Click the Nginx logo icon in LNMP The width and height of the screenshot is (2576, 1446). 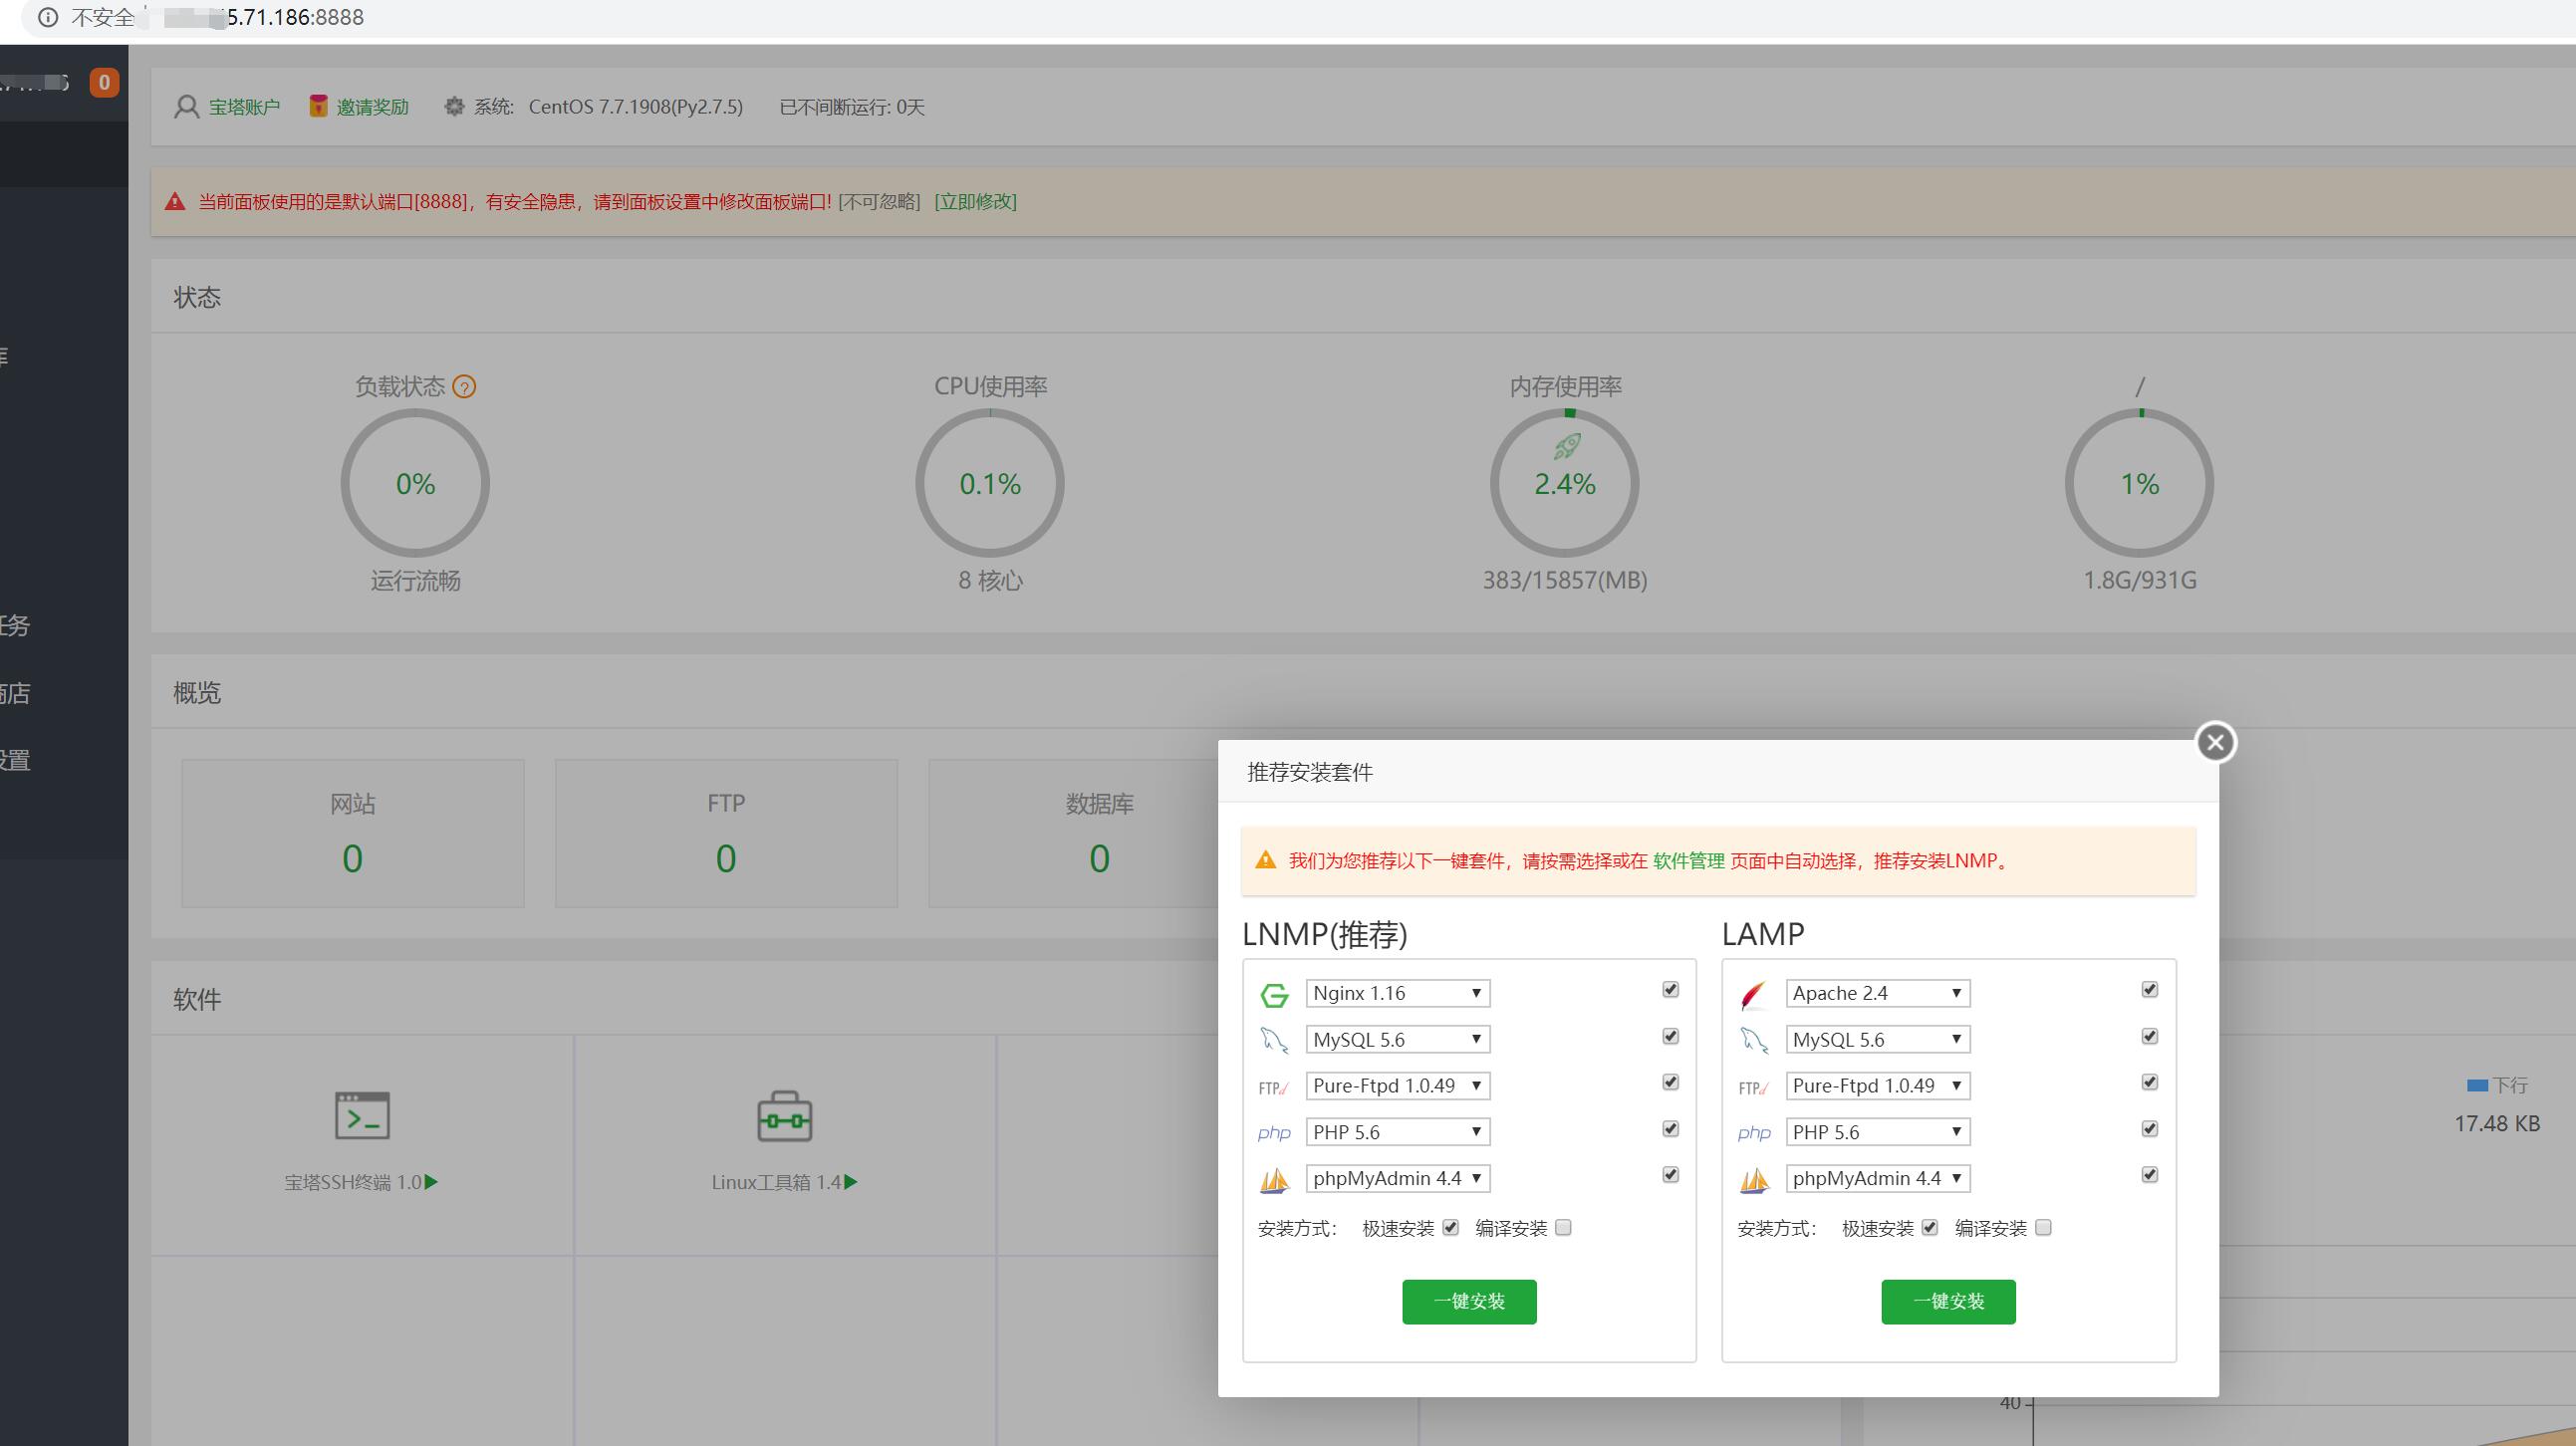click(x=1274, y=994)
